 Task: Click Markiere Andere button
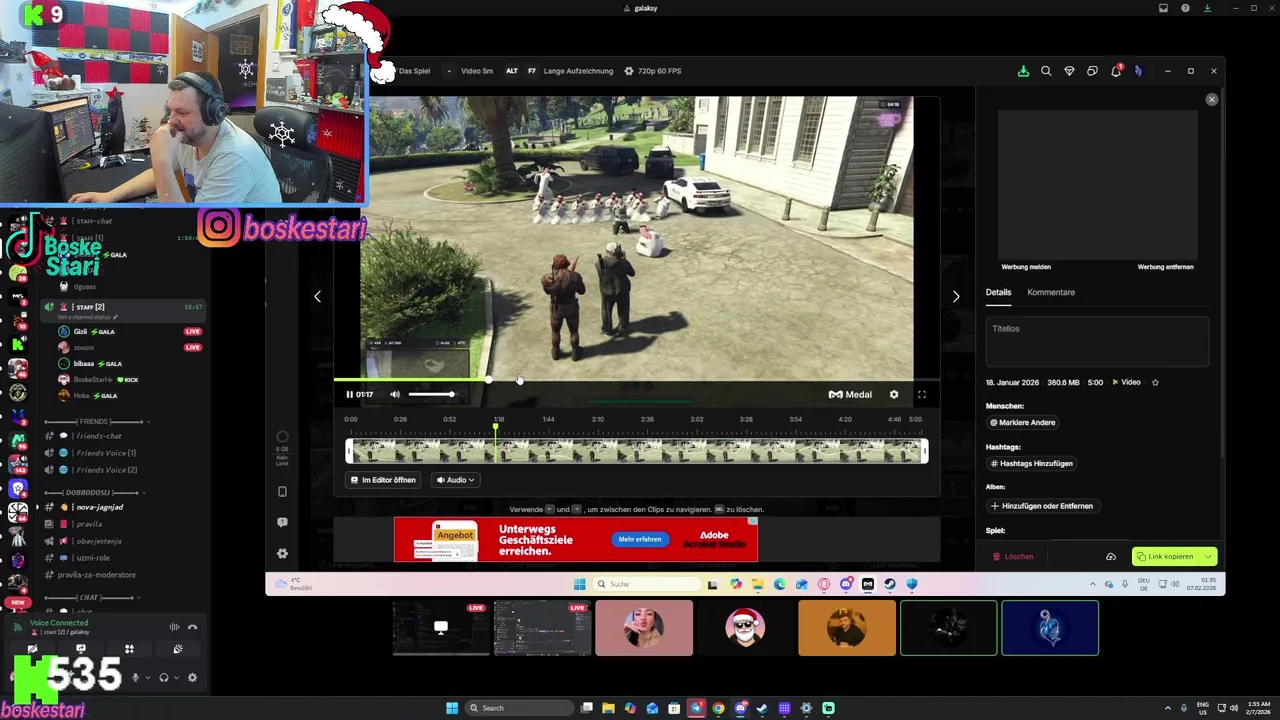(x=1023, y=422)
